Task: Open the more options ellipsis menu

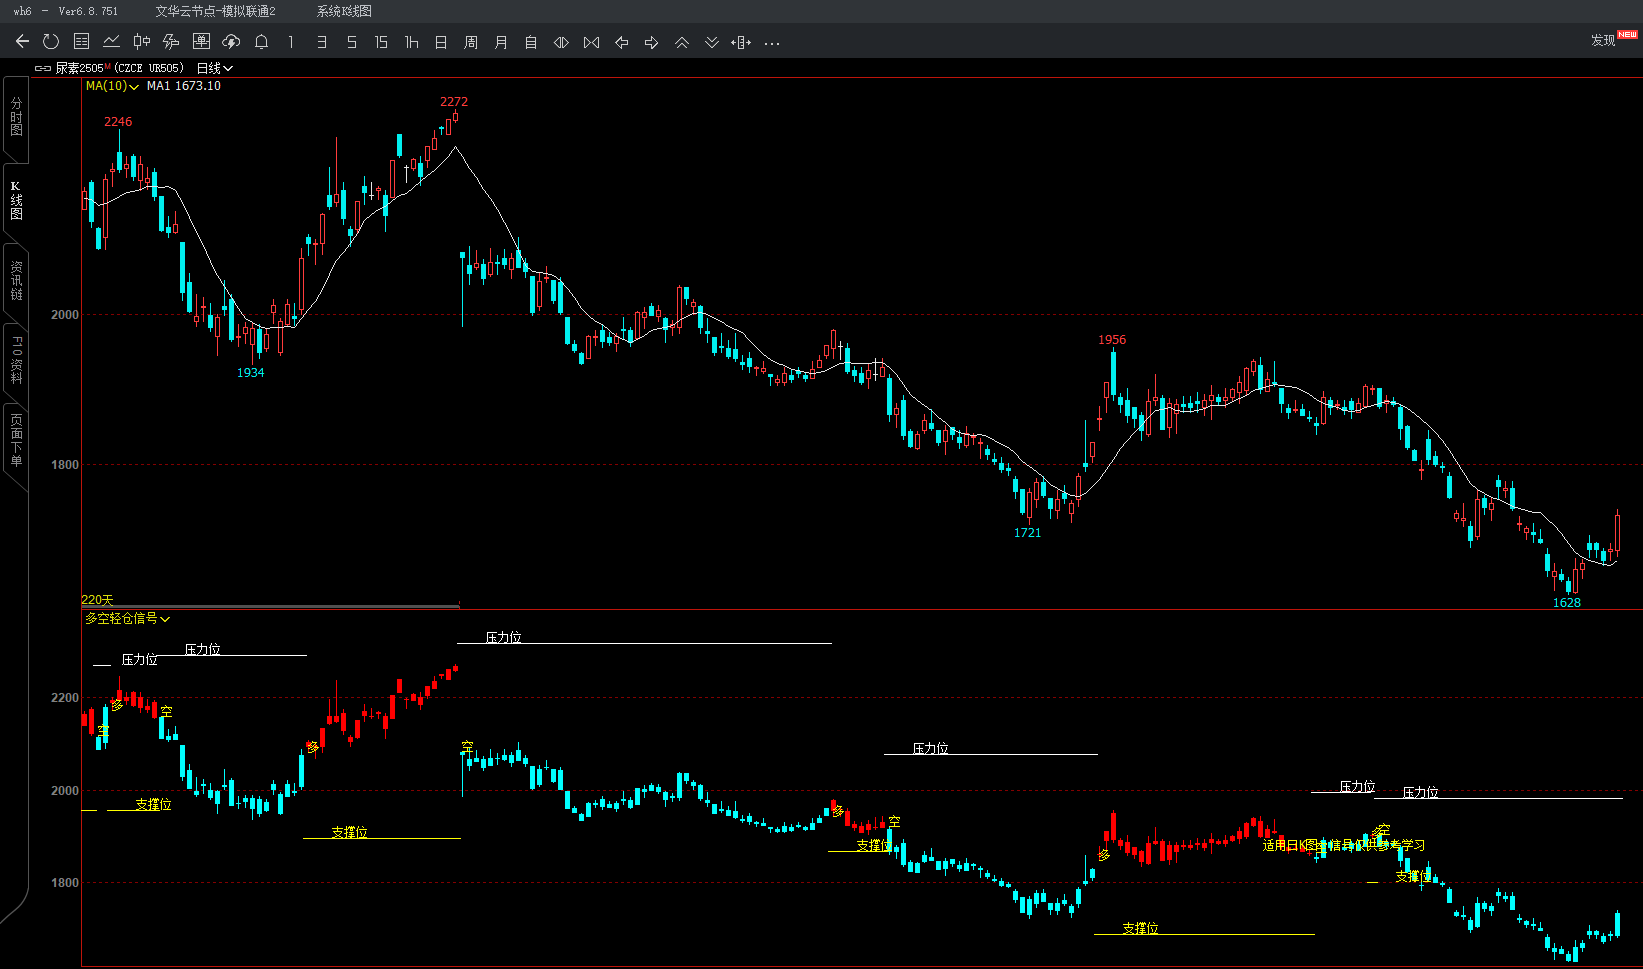Action: (x=772, y=43)
